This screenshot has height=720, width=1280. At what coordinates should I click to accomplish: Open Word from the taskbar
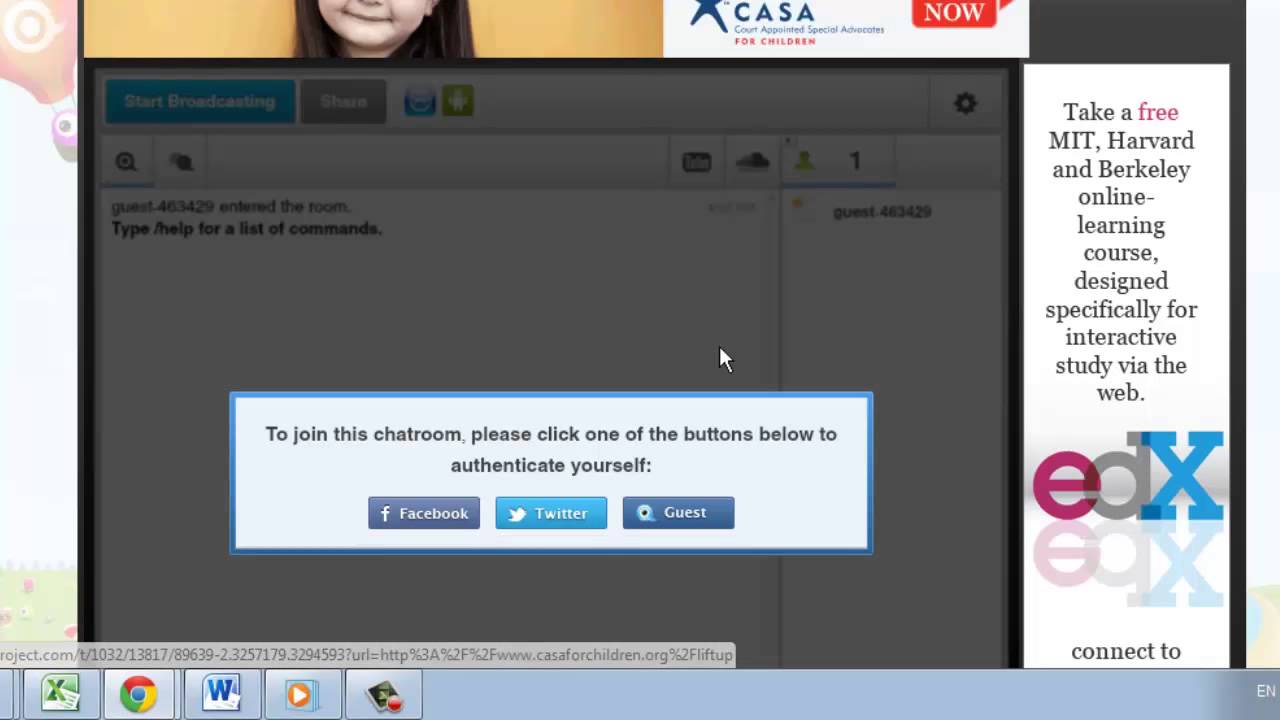point(221,694)
